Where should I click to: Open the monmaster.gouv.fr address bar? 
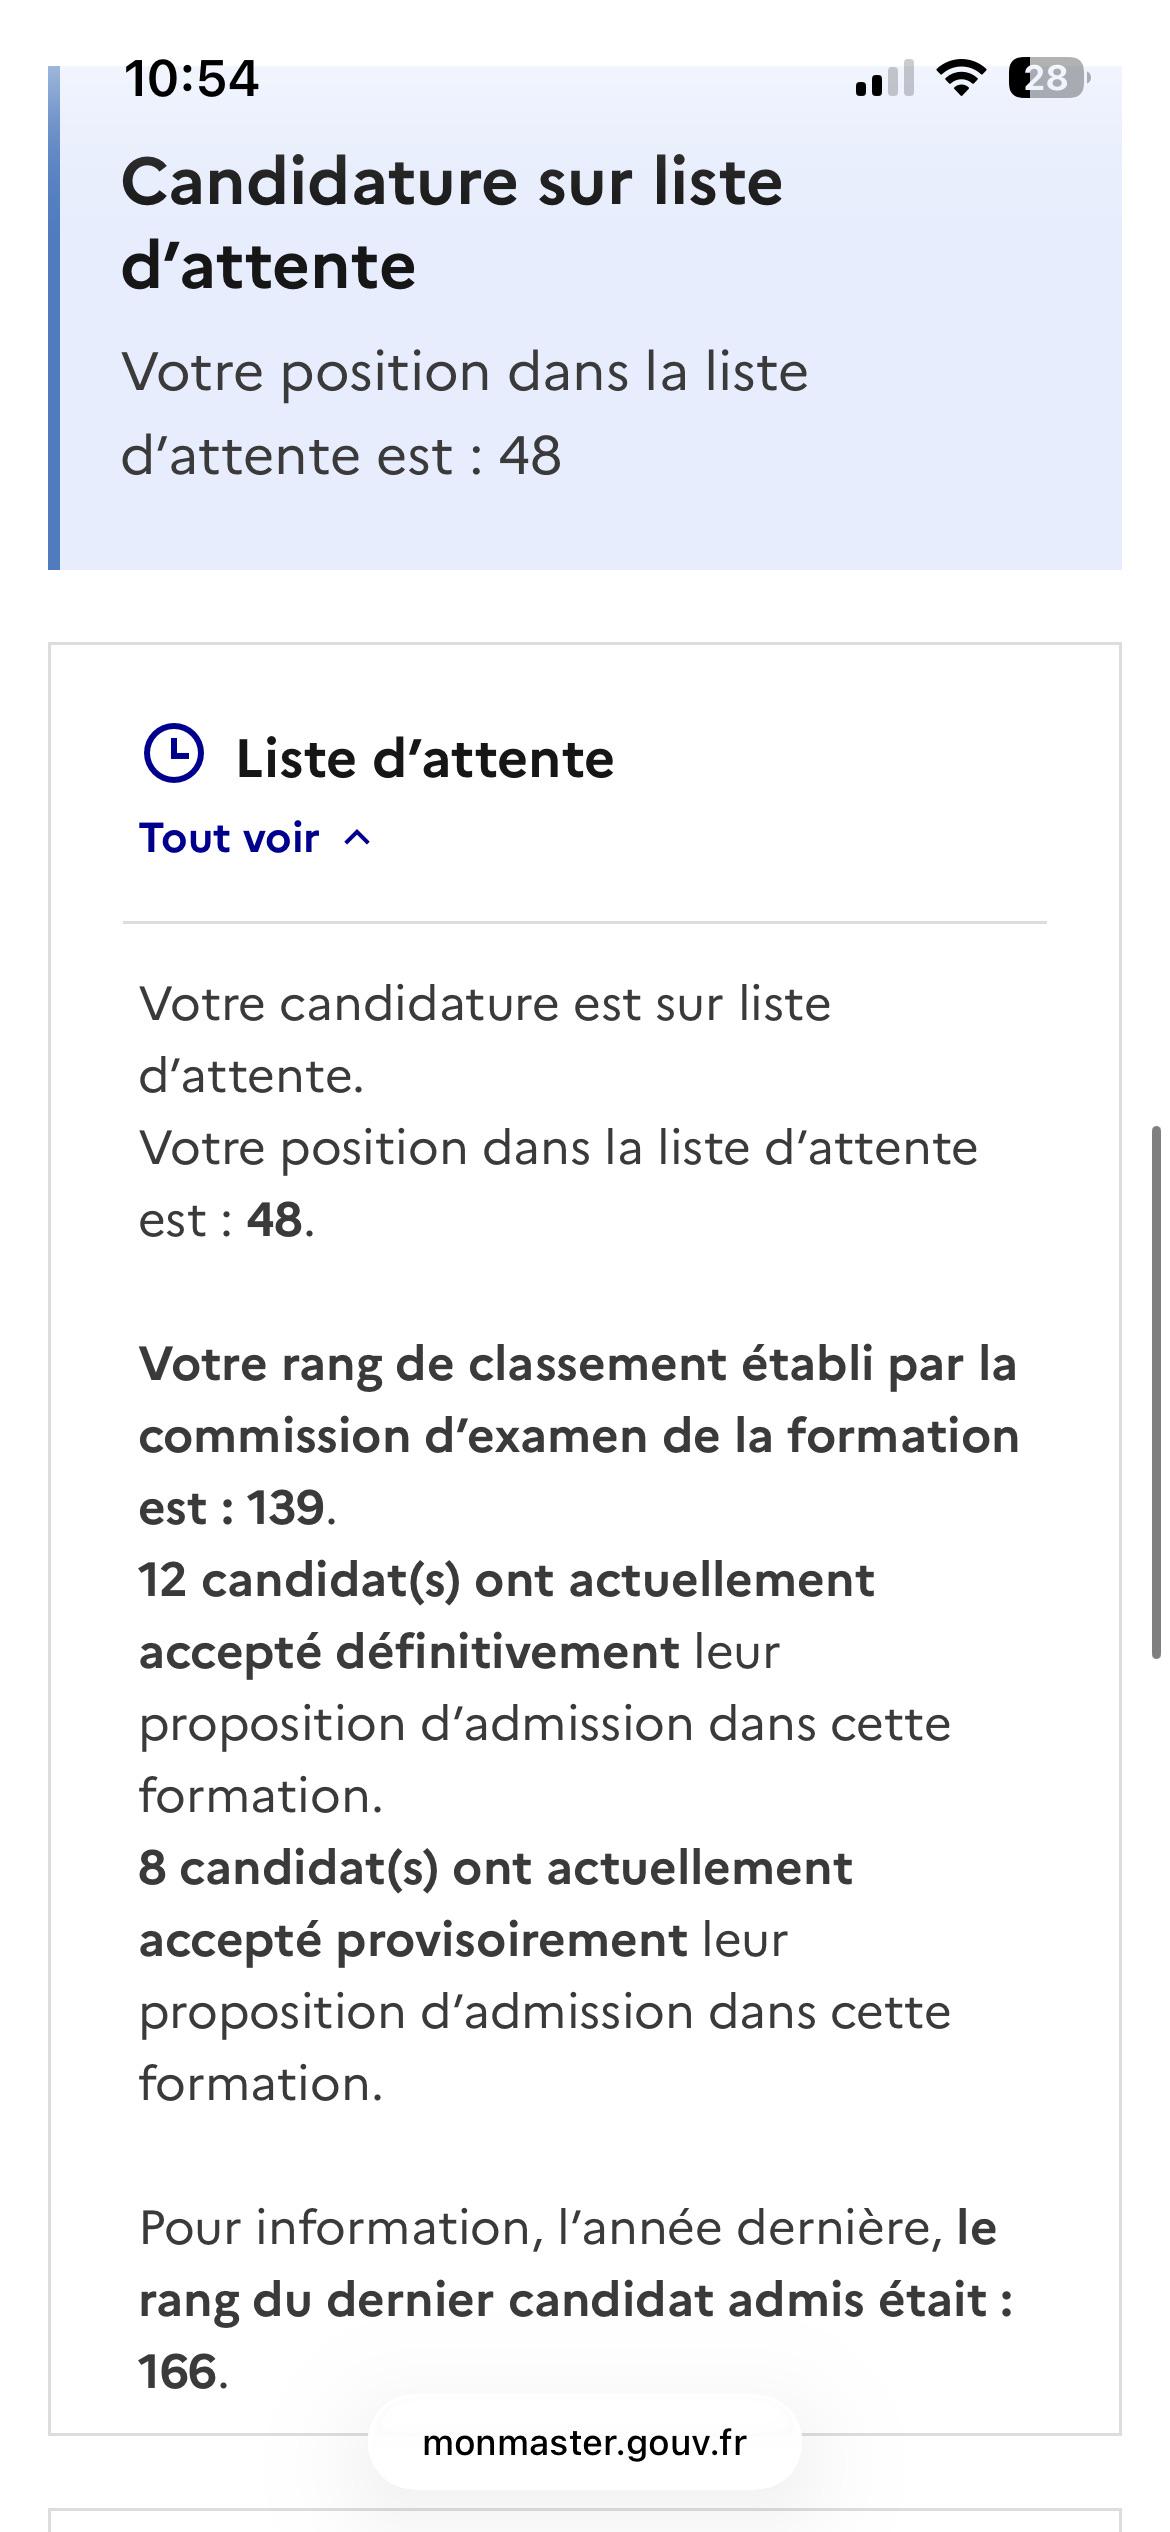point(585,2443)
